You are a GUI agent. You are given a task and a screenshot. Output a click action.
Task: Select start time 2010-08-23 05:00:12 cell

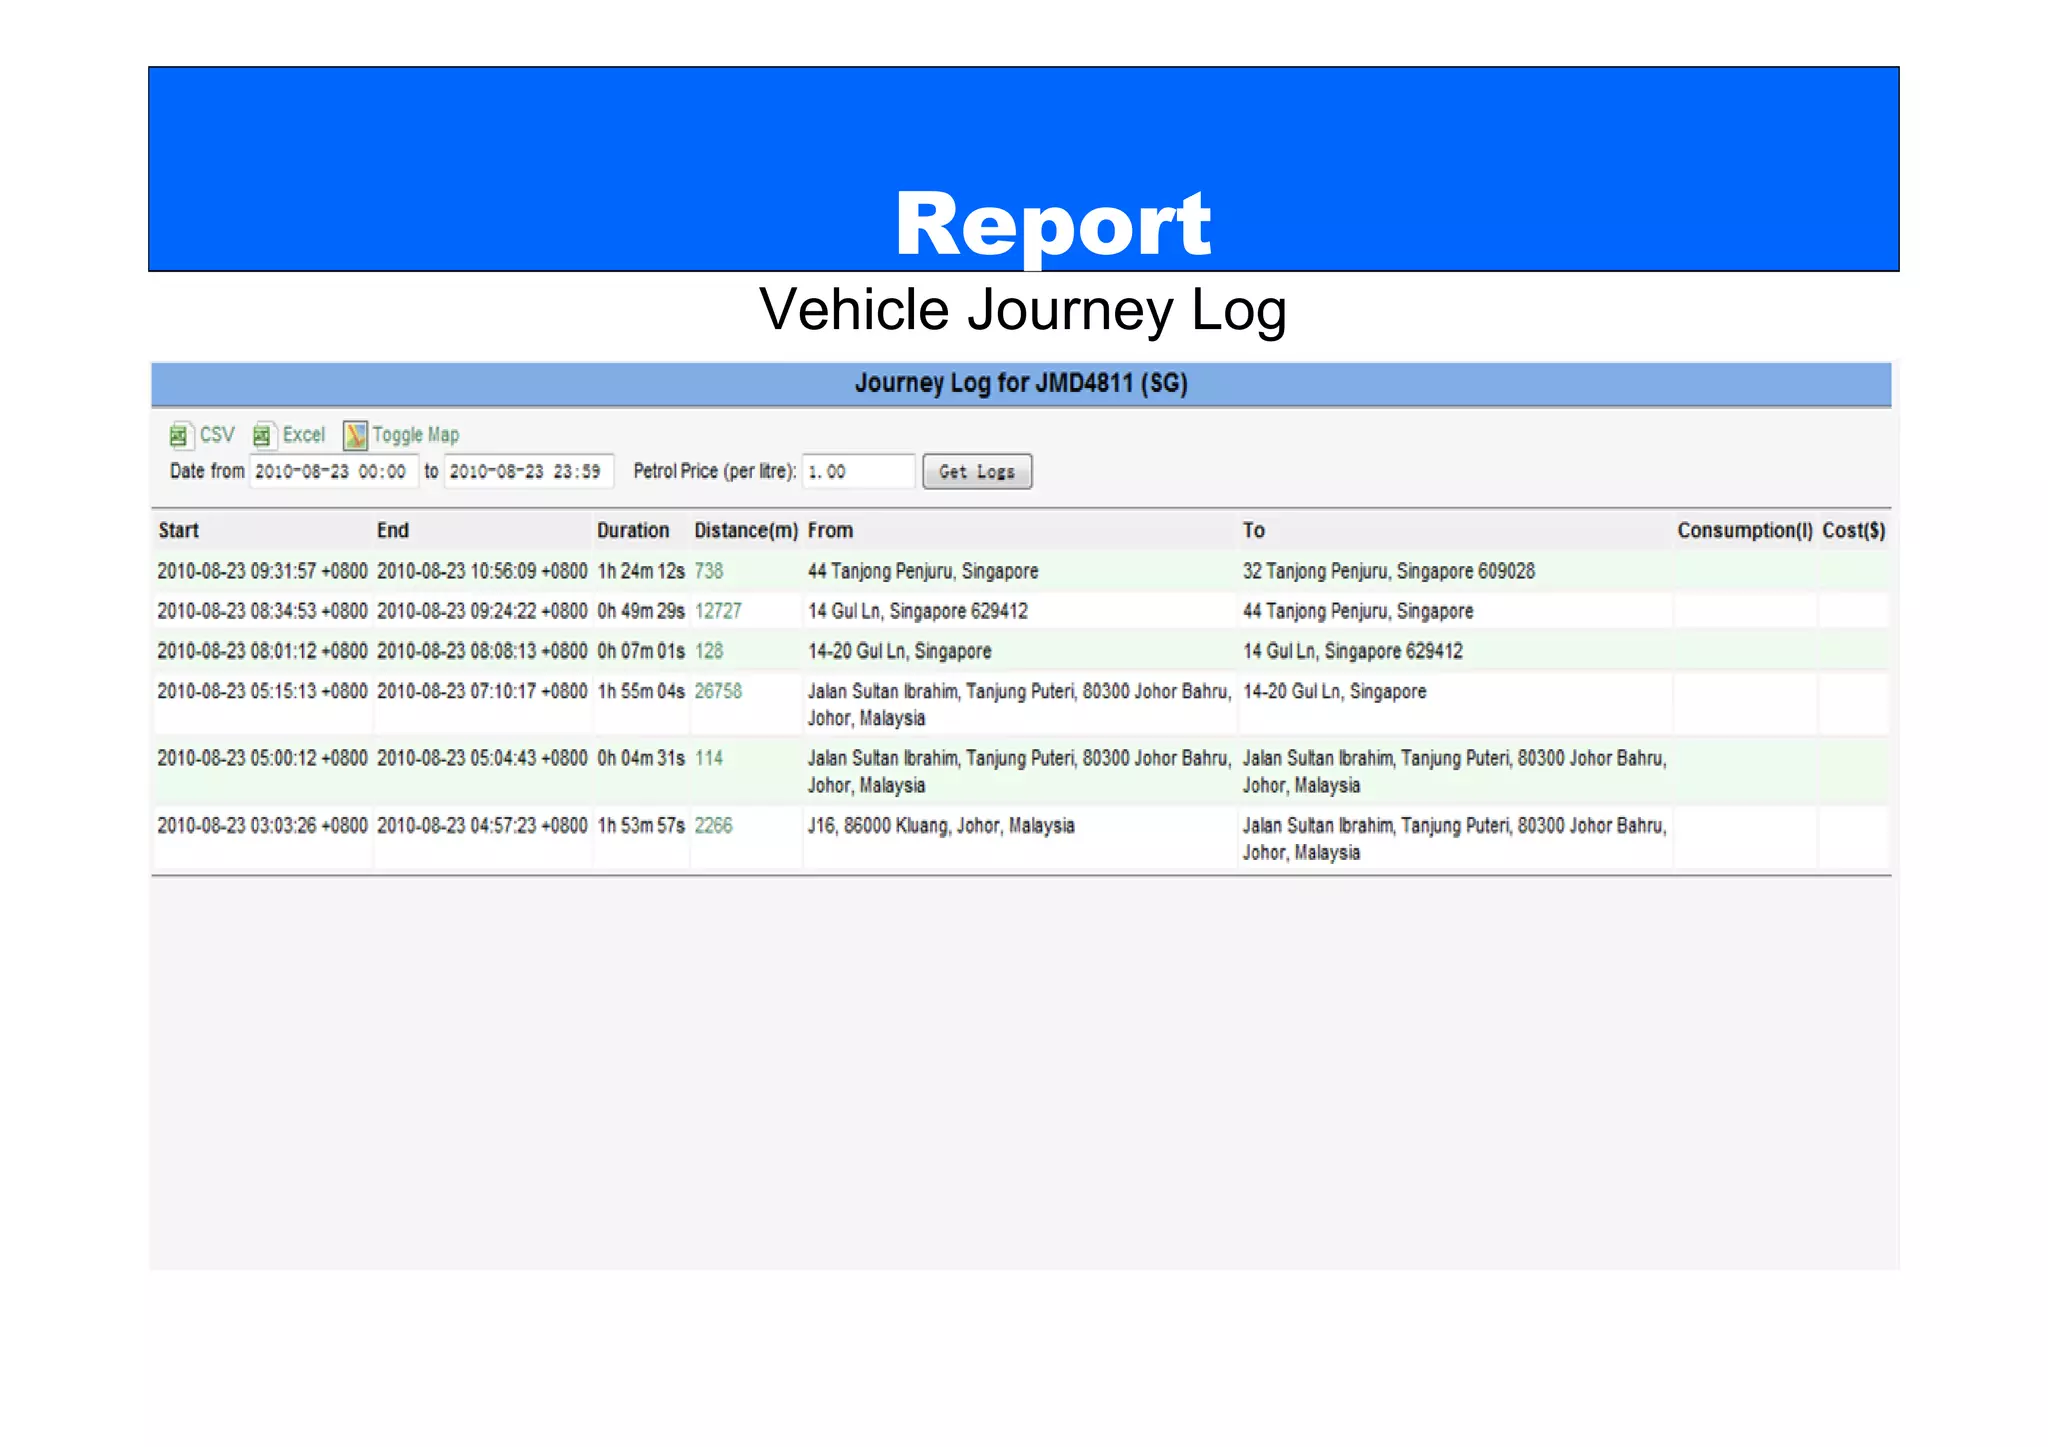pos(262,758)
